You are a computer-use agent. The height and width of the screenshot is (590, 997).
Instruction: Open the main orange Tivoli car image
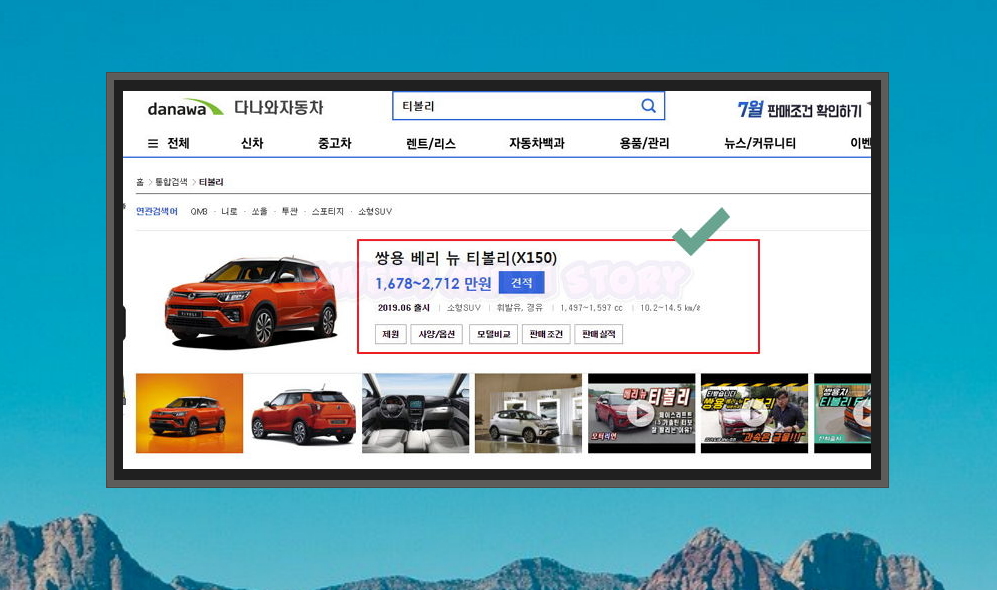click(251, 301)
